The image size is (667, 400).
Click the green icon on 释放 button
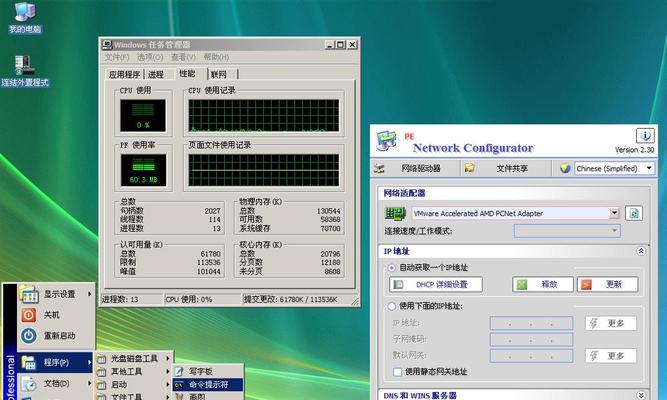coord(522,284)
